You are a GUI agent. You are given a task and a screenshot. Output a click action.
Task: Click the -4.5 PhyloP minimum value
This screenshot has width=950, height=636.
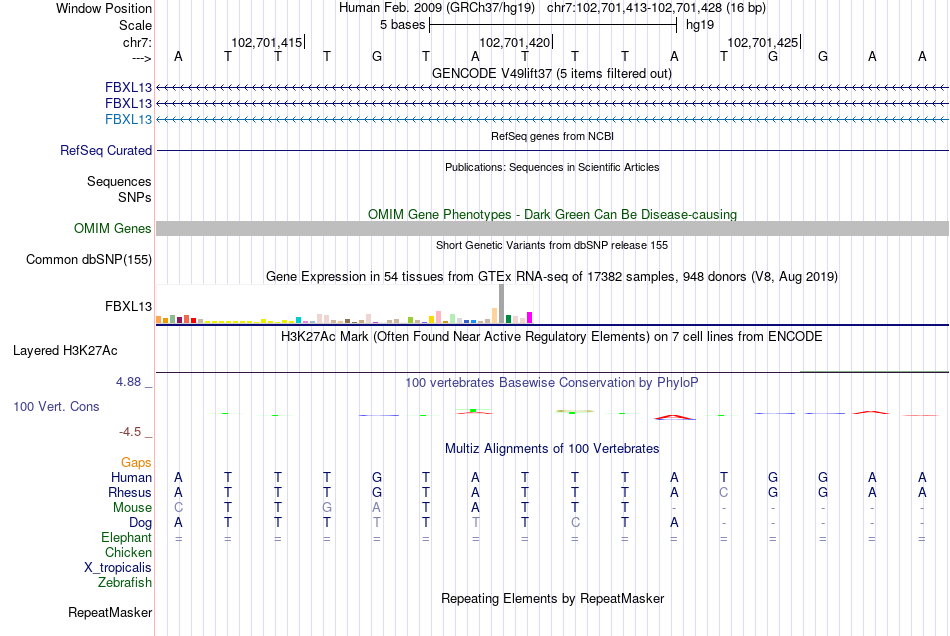[130, 432]
